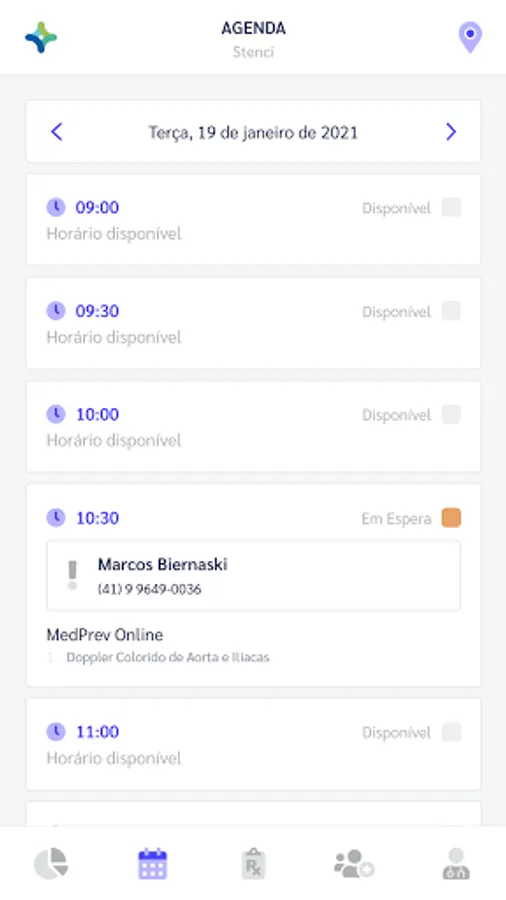Open patient card Marcos Biernaski
The height and width of the screenshot is (900, 506).
pyautogui.click(x=253, y=575)
